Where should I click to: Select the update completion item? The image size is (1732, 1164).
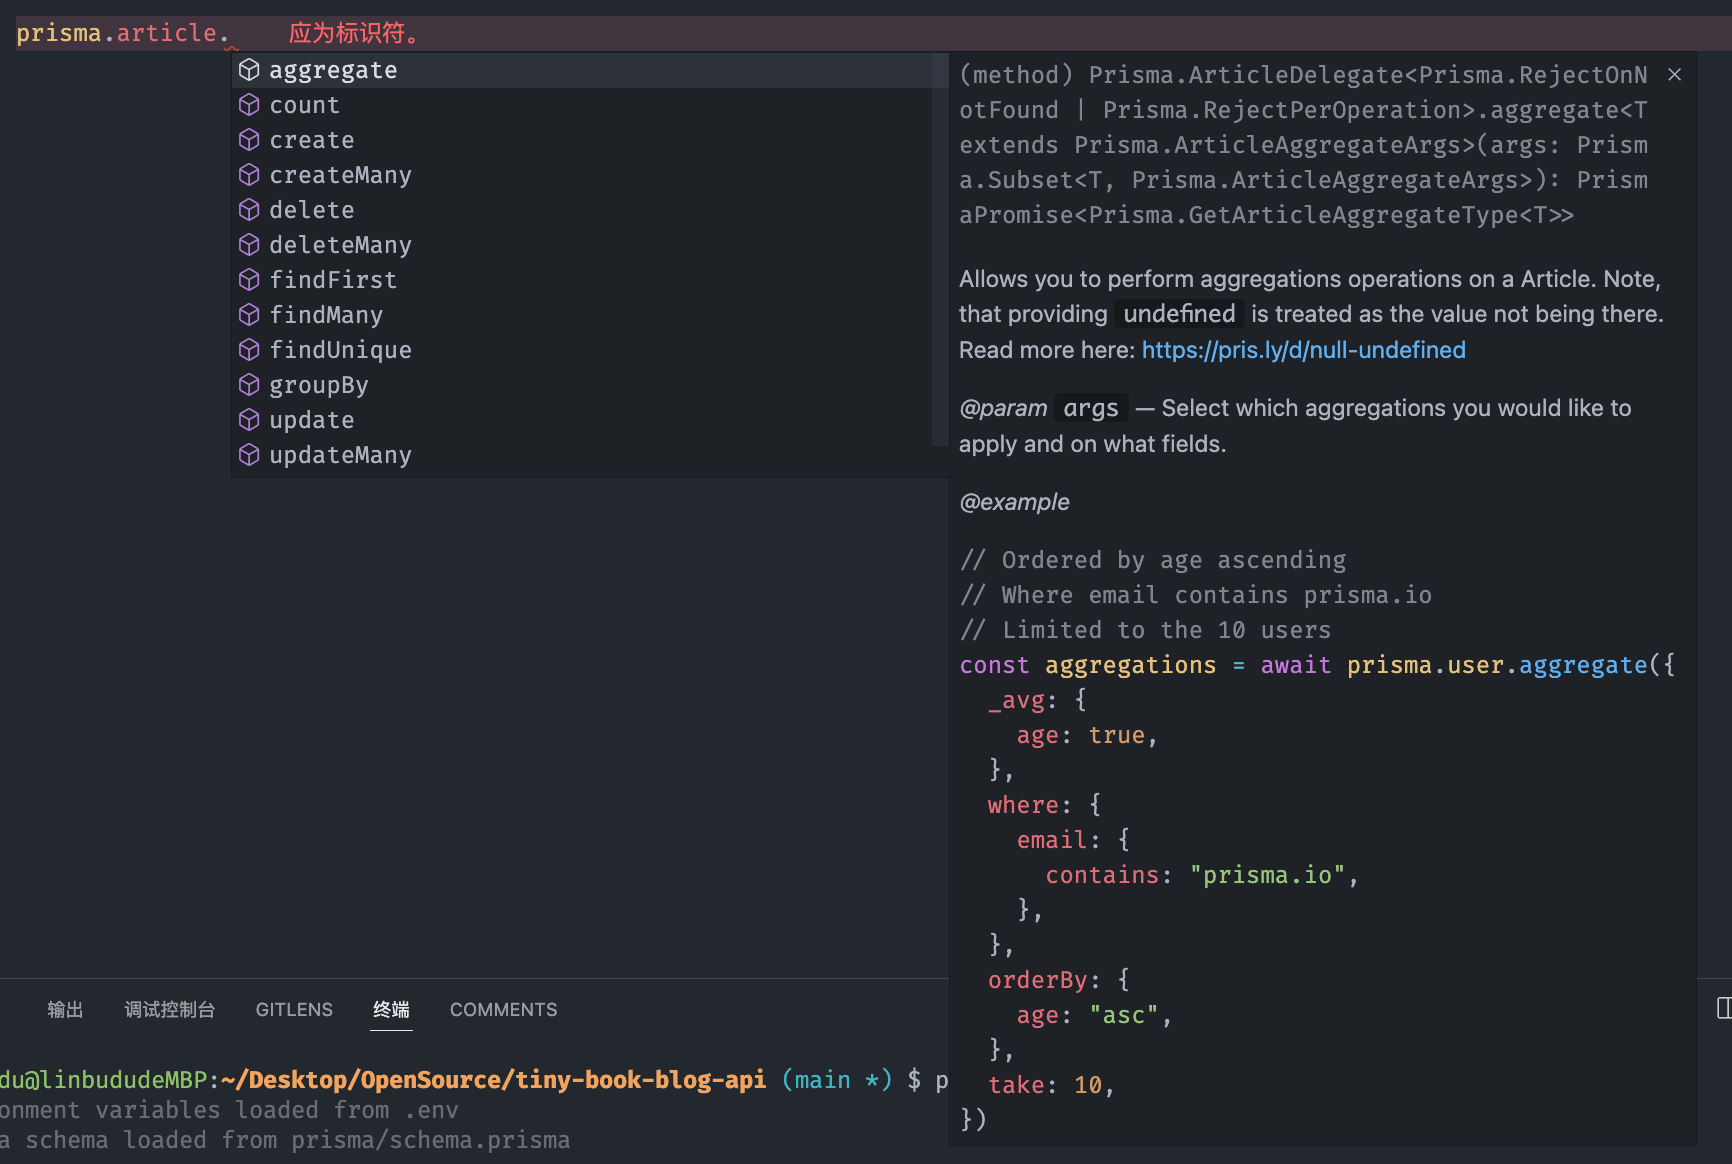(312, 420)
